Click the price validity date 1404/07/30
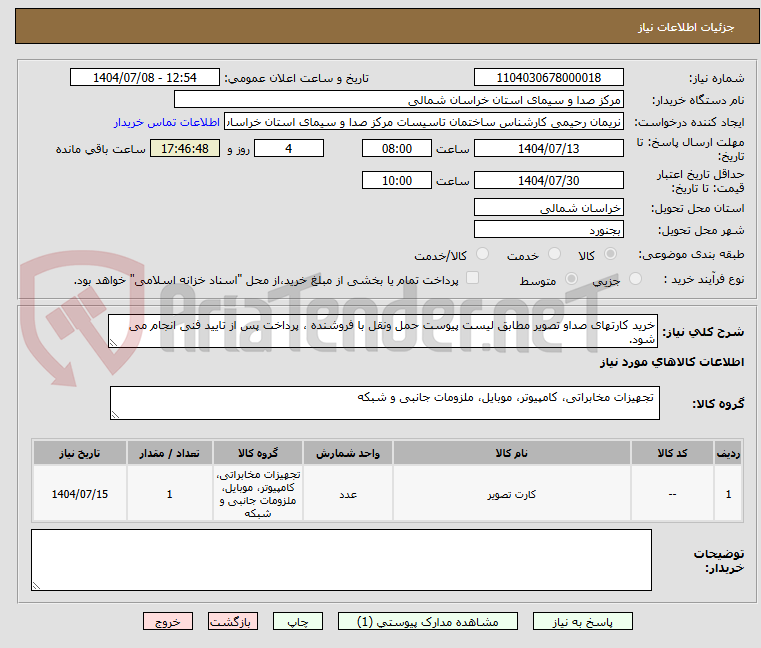 coord(548,181)
